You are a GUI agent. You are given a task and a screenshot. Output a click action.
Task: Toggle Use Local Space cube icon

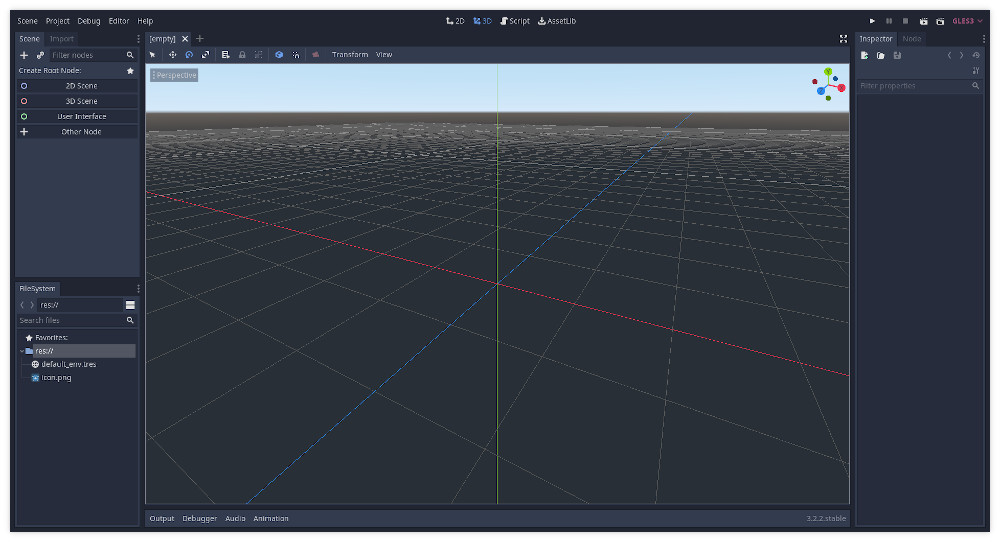tap(279, 55)
